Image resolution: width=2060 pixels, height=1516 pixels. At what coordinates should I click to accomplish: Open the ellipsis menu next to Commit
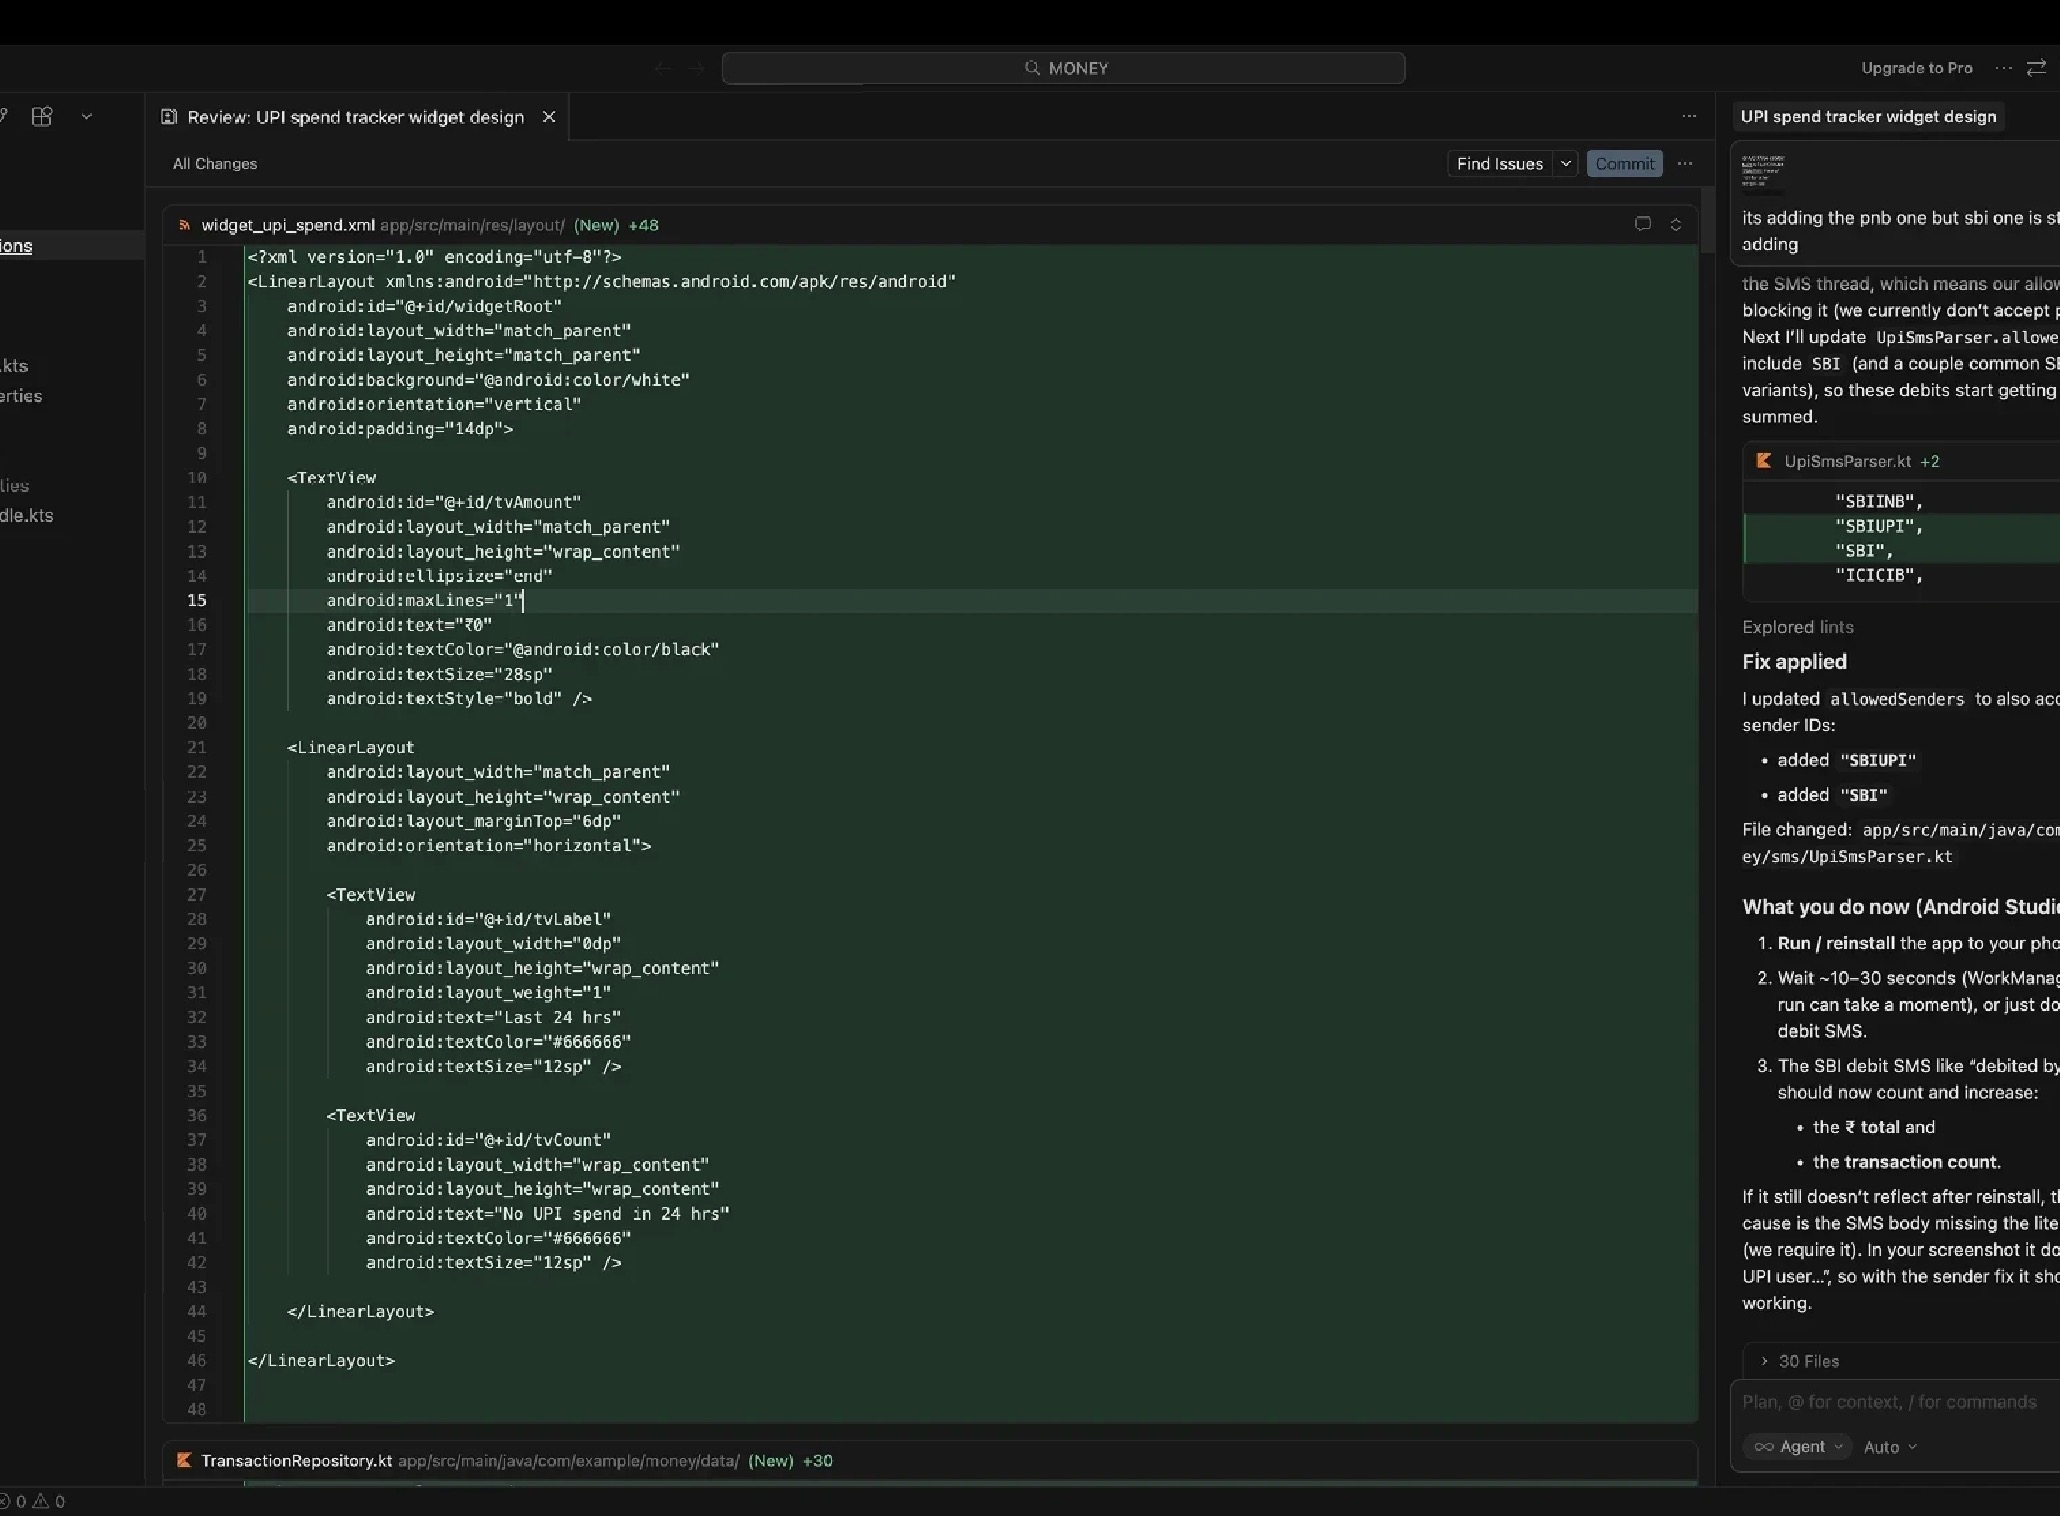pyautogui.click(x=1685, y=164)
